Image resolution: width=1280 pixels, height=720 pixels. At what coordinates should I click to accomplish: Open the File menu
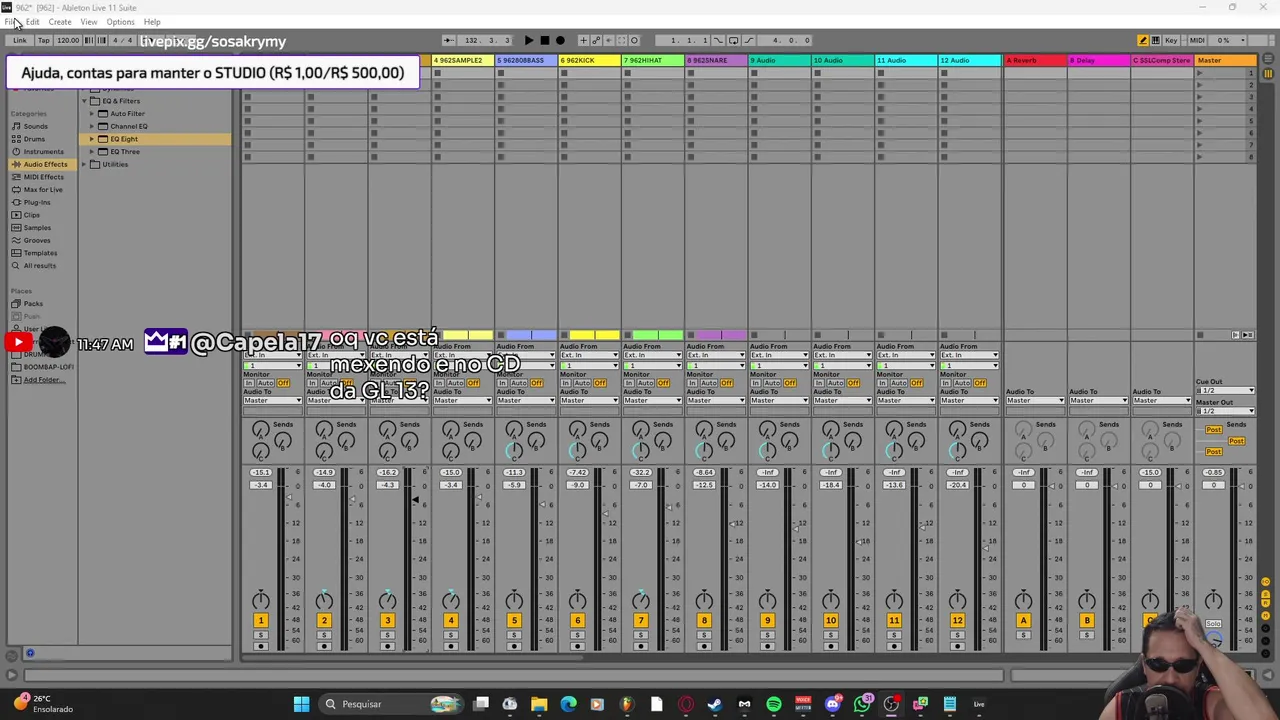(x=9, y=22)
